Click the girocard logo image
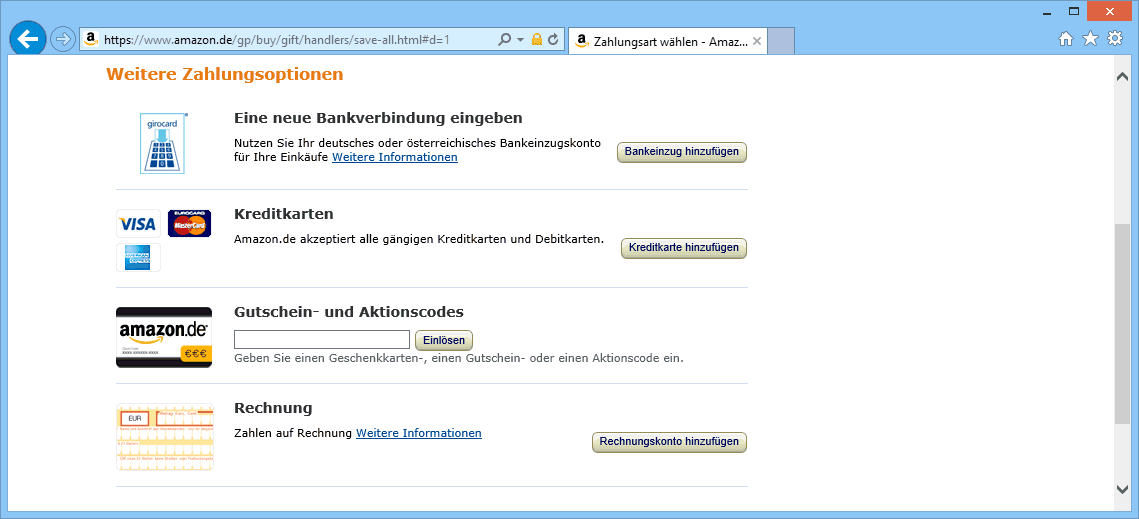Viewport: 1139px width, 519px height. [x=164, y=143]
